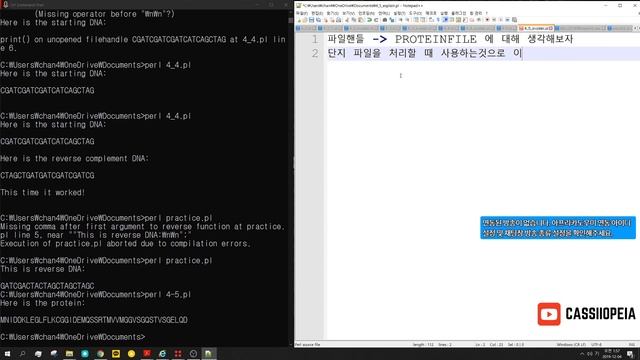Click the New file icon in Notepad++ toolbar
Image resolution: width=640 pixels, height=360 pixels.
(299, 20)
